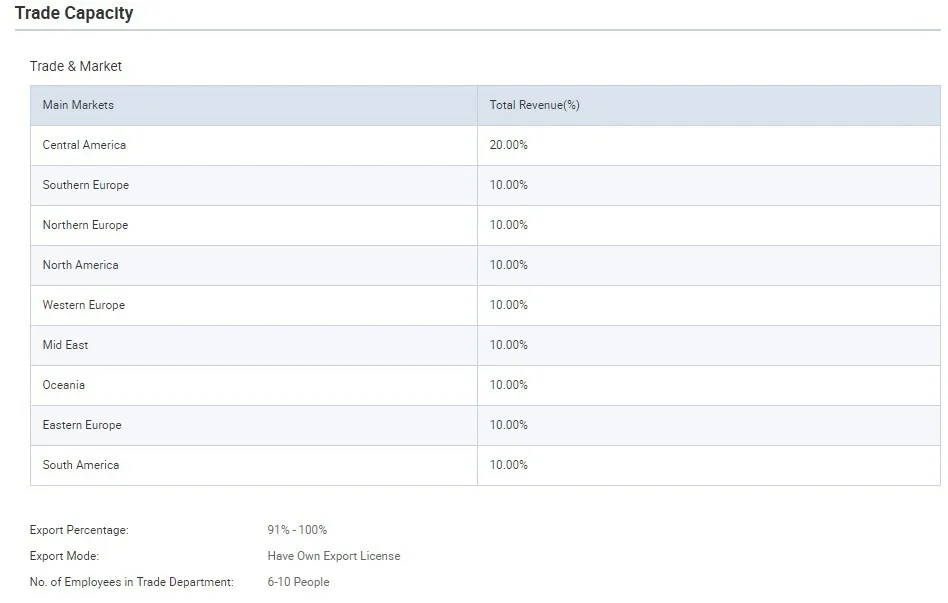Select the 91% - 100% export value

[297, 530]
